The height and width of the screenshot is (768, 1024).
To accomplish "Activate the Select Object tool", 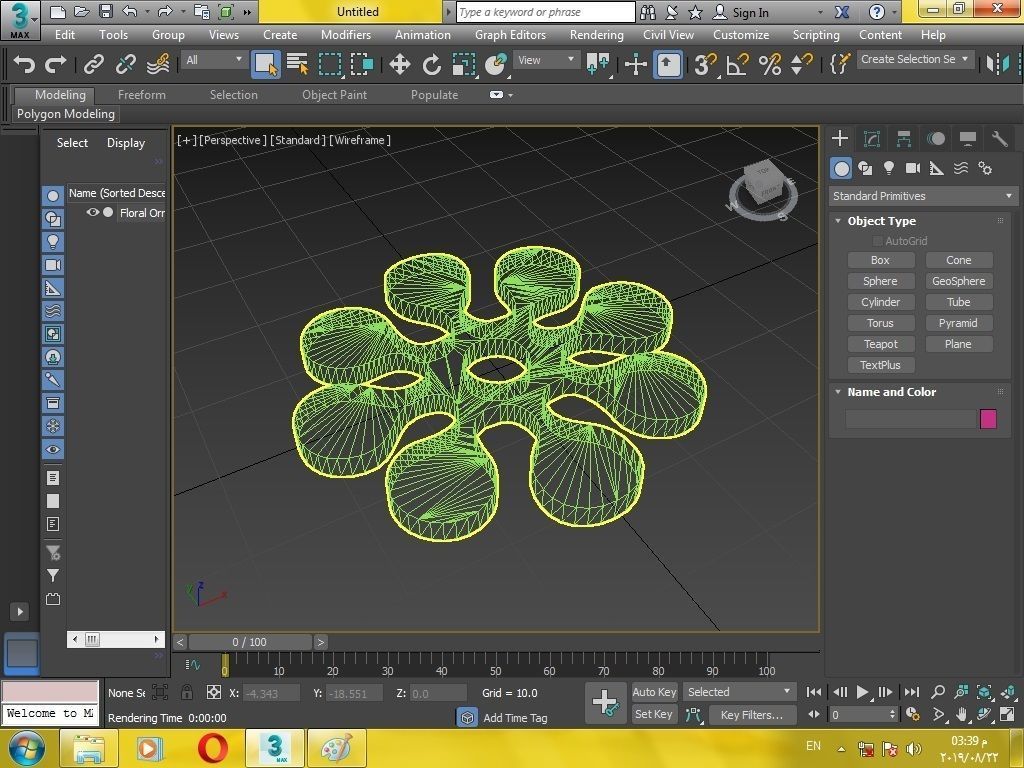I will (266, 65).
